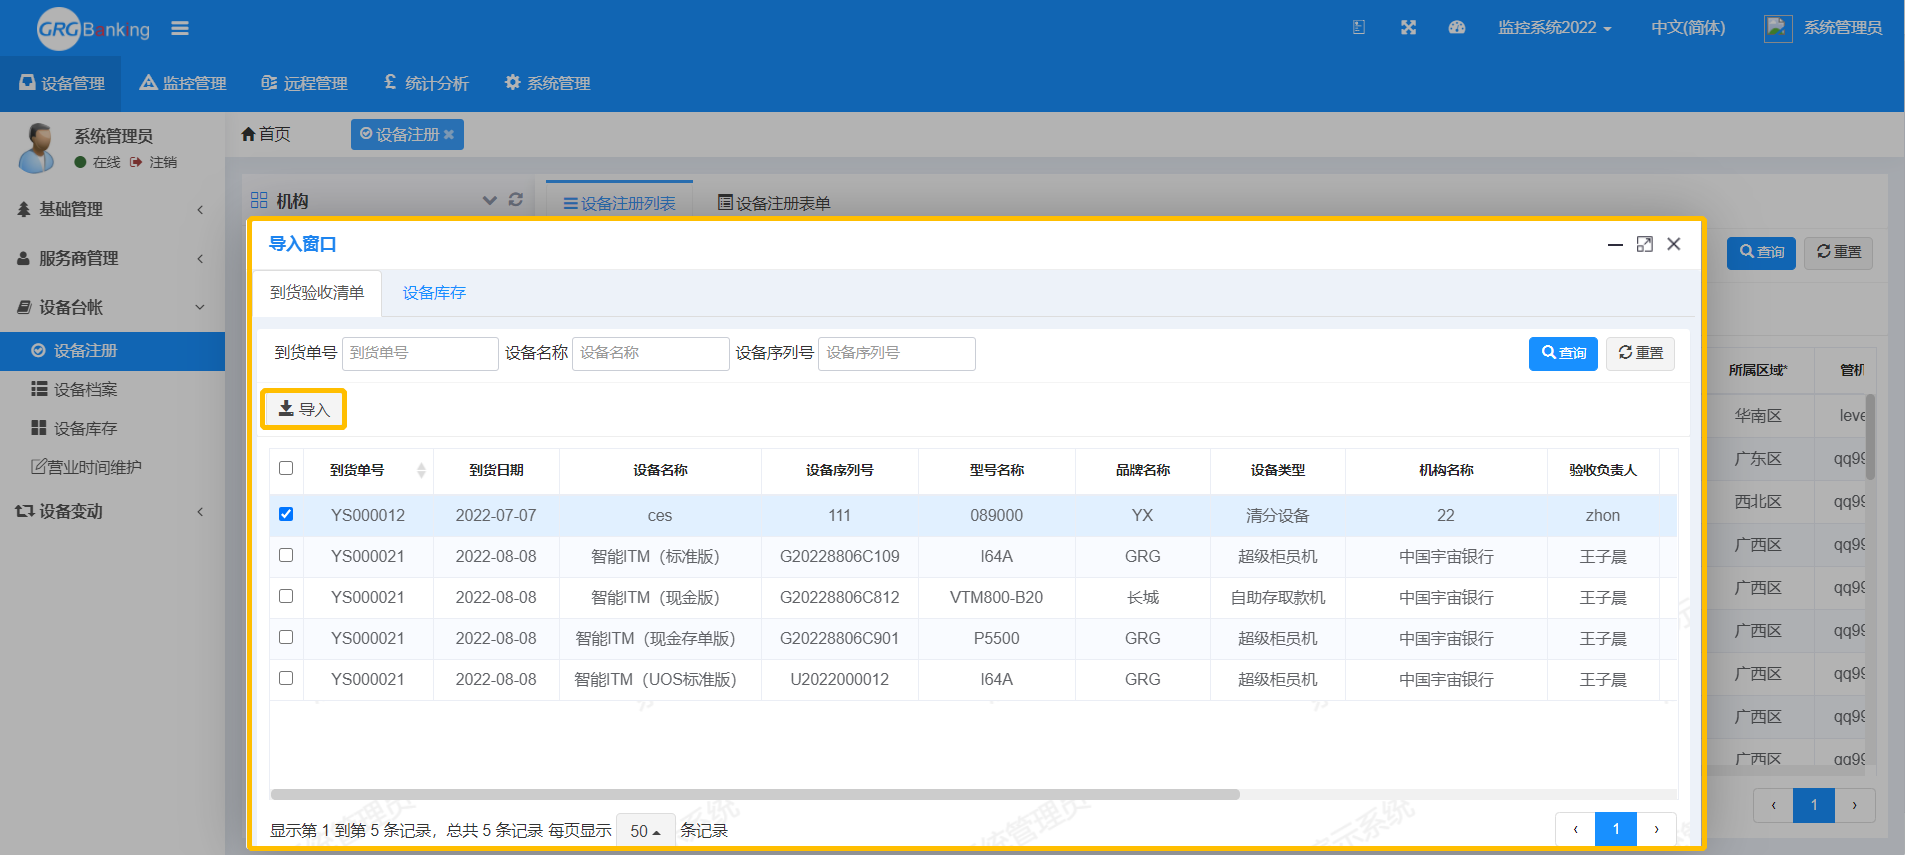Expand the 机构 panel chevron
Viewport: 1905px width, 855px height.
click(x=489, y=200)
